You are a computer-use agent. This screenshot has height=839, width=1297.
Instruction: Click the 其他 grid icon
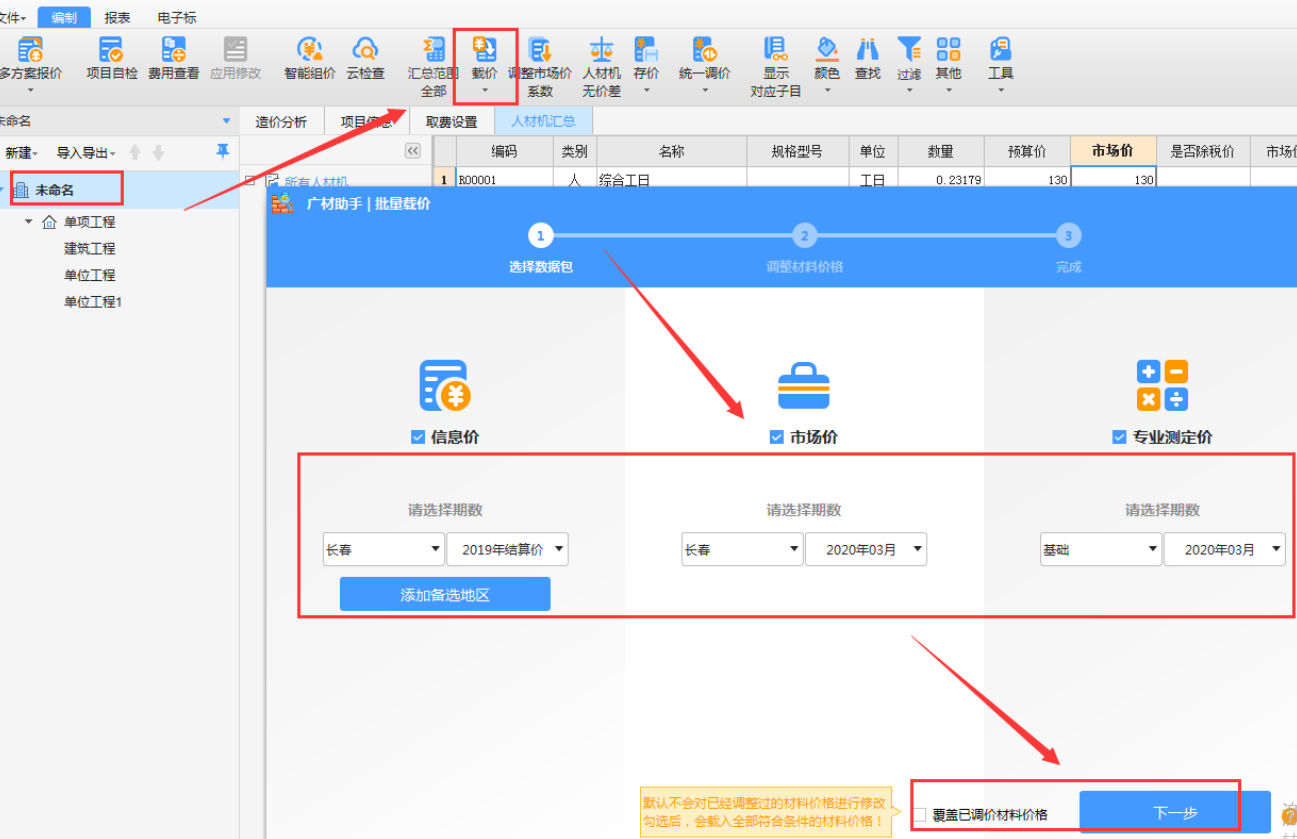coord(948,49)
